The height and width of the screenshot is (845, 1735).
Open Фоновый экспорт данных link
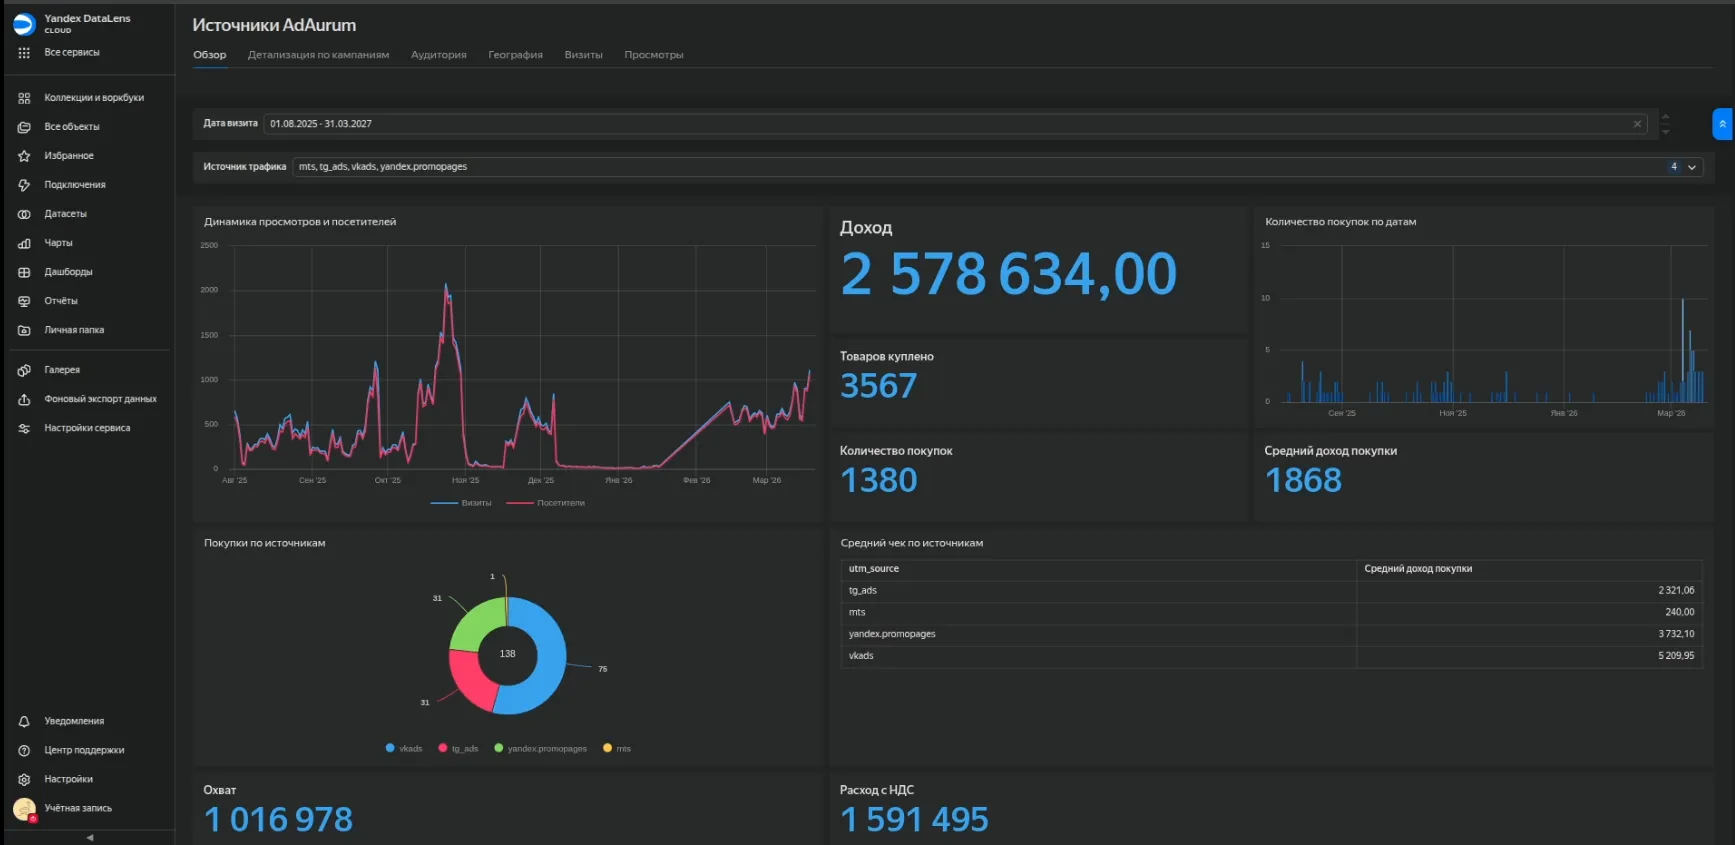100,399
